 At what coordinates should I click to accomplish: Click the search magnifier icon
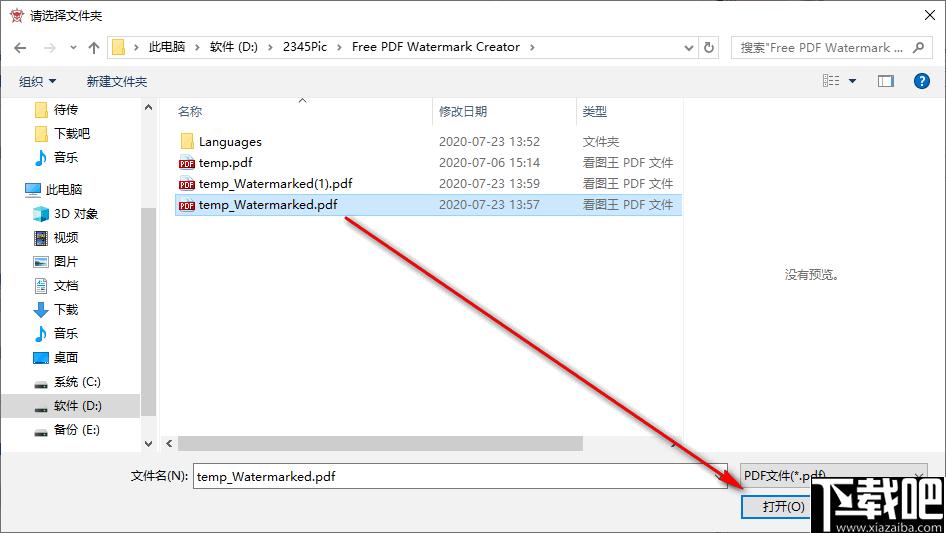point(918,47)
